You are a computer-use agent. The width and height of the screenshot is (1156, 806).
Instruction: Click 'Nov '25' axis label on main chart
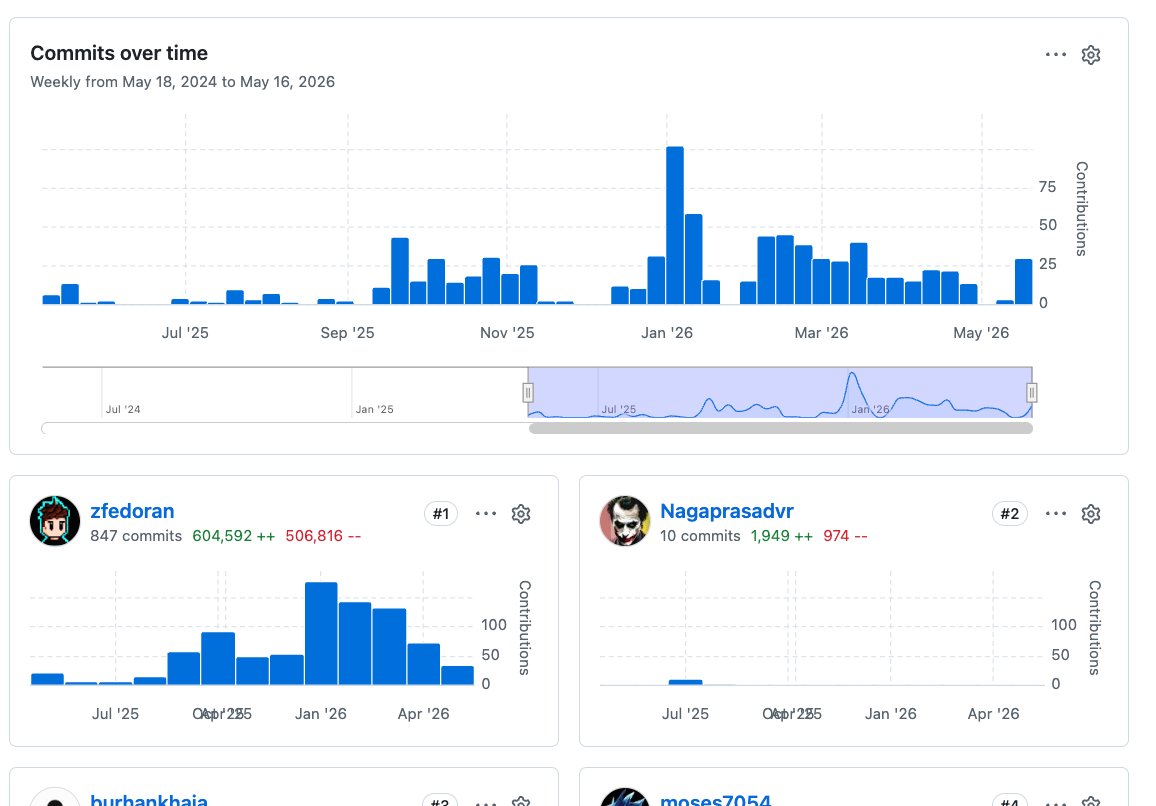coord(507,333)
